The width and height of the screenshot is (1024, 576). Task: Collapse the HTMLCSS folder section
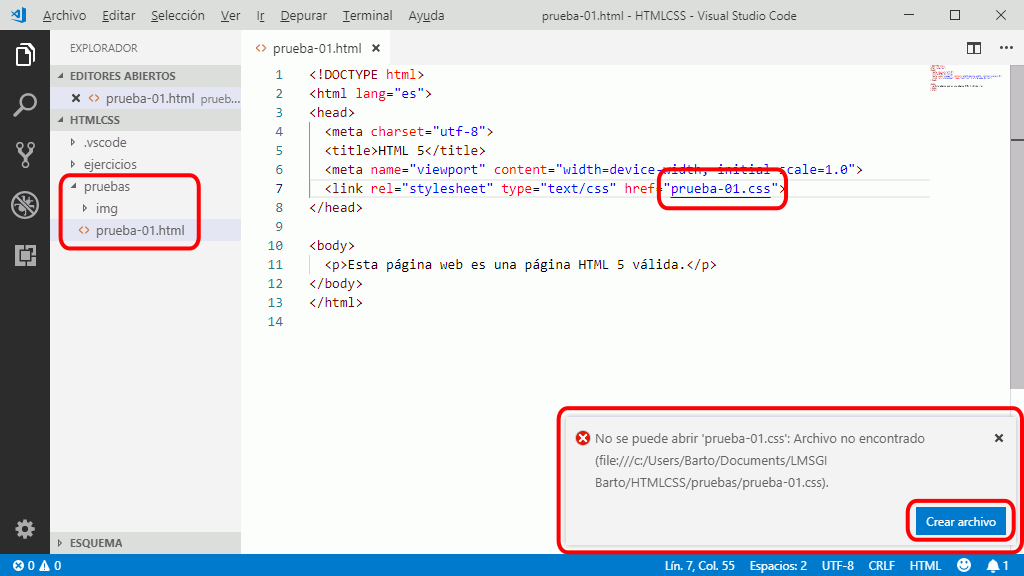[146, 120]
